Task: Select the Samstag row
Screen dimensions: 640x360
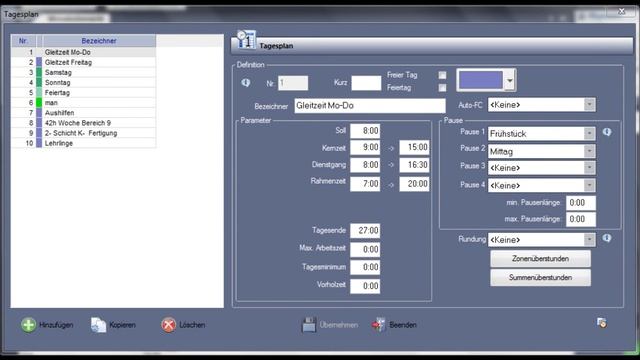Action: [x=83, y=72]
